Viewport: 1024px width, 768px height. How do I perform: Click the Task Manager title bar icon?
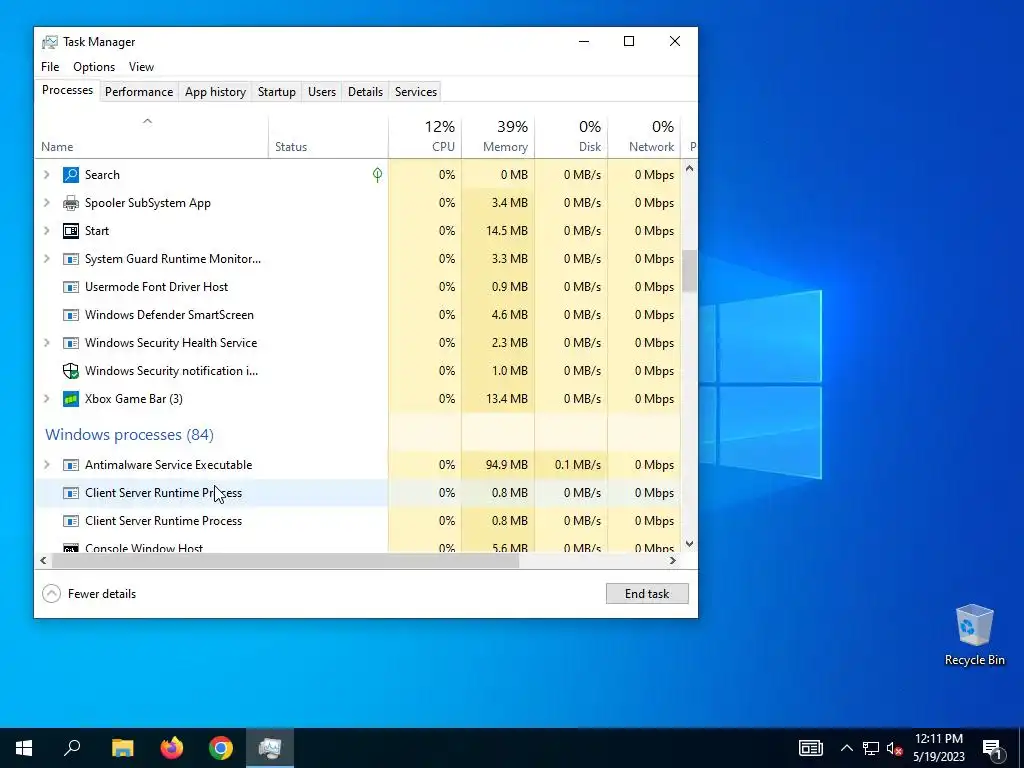tap(50, 42)
